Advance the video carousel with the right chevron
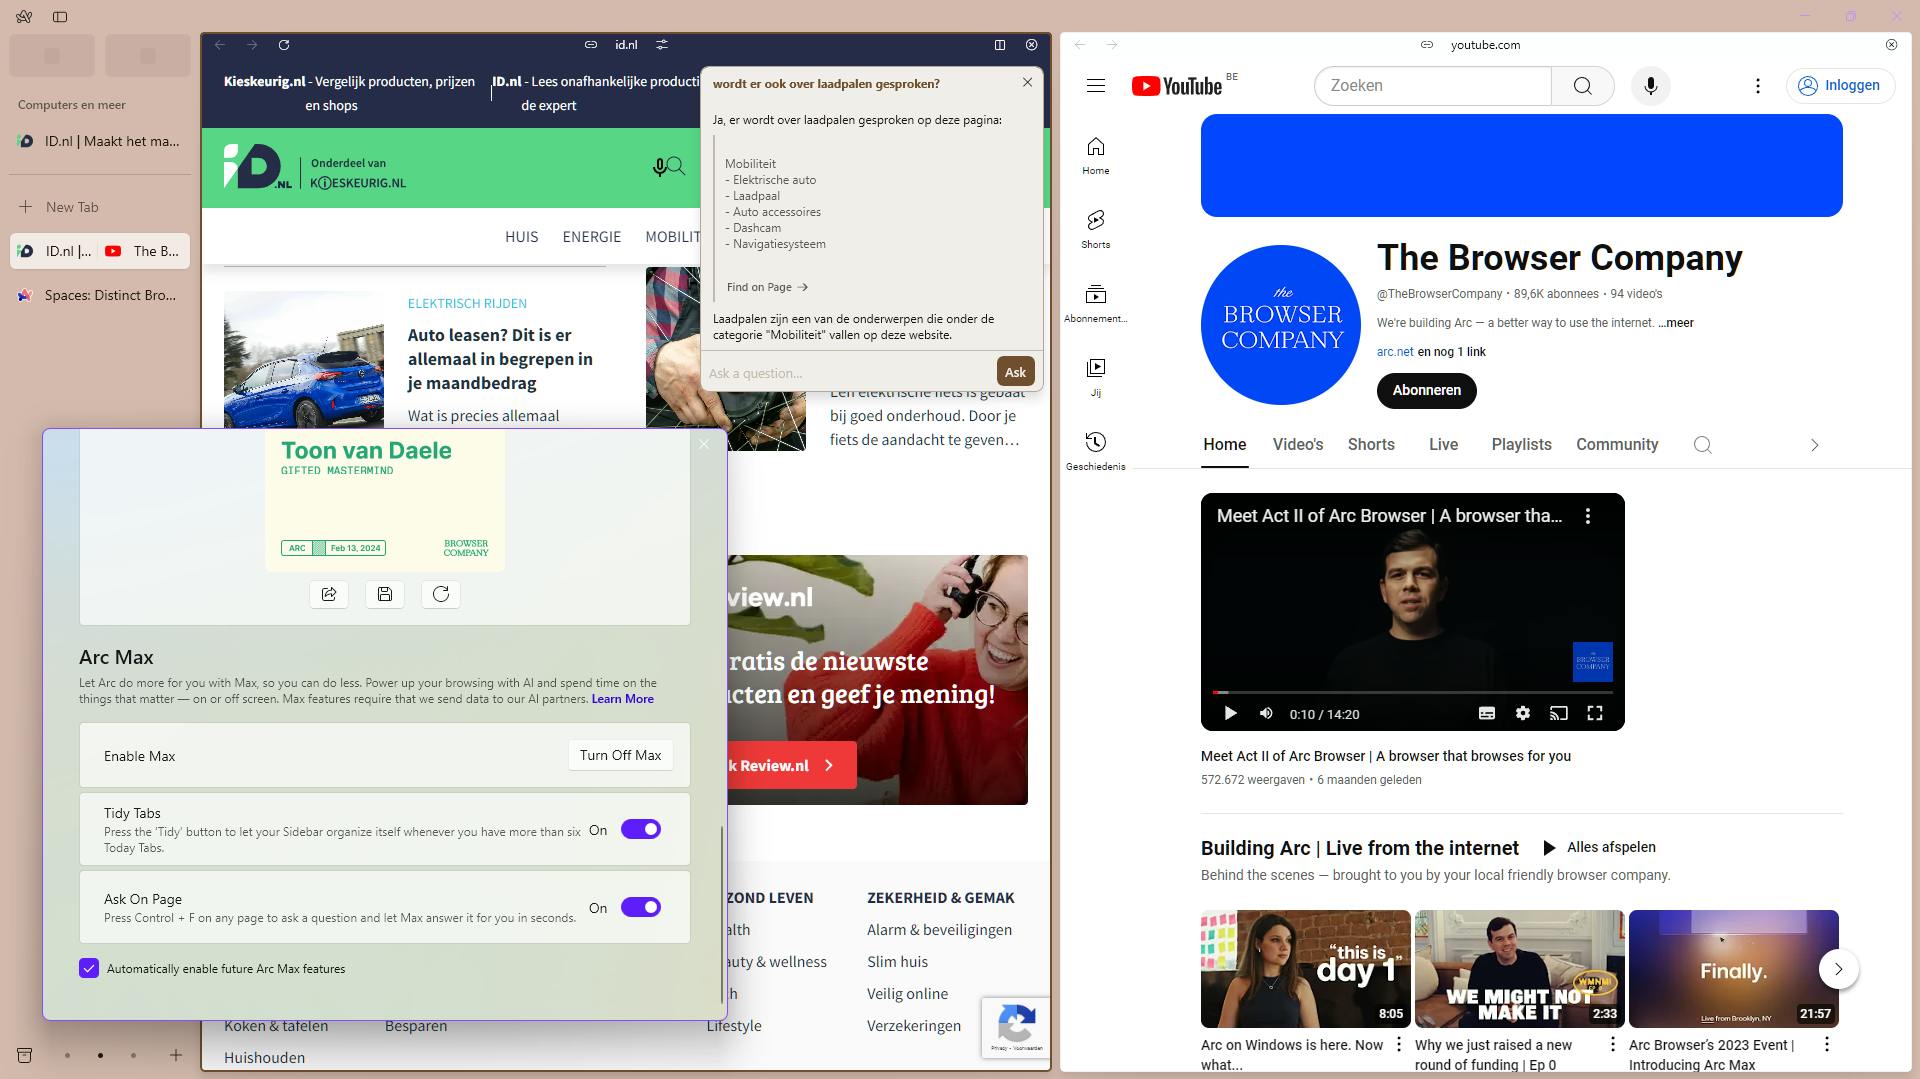1920x1079 pixels. (x=1838, y=969)
